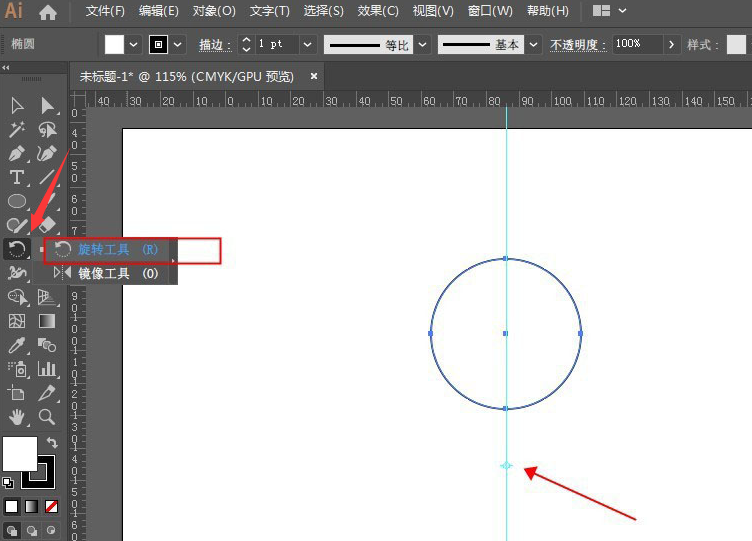The image size is (752, 541).
Task: Swap fill and stroke colors
Action: 52,442
